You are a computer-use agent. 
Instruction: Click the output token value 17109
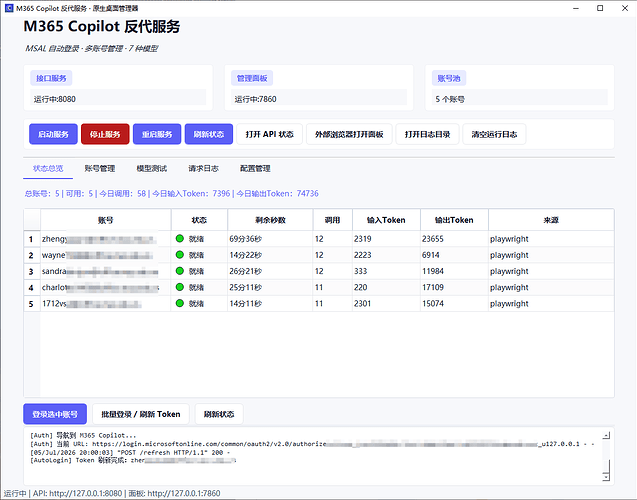(x=454, y=287)
